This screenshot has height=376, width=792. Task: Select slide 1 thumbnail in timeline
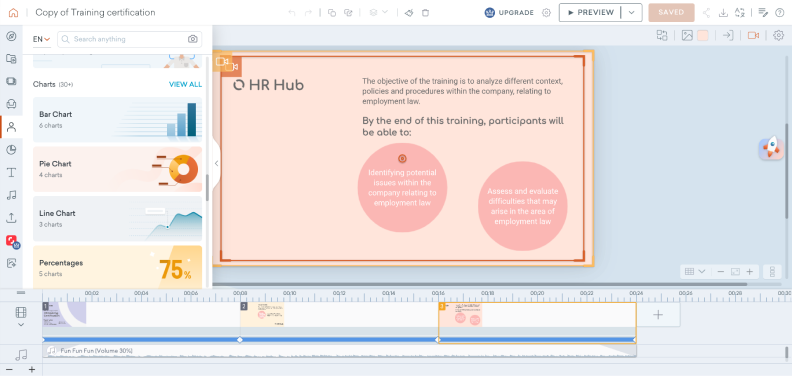[64, 314]
